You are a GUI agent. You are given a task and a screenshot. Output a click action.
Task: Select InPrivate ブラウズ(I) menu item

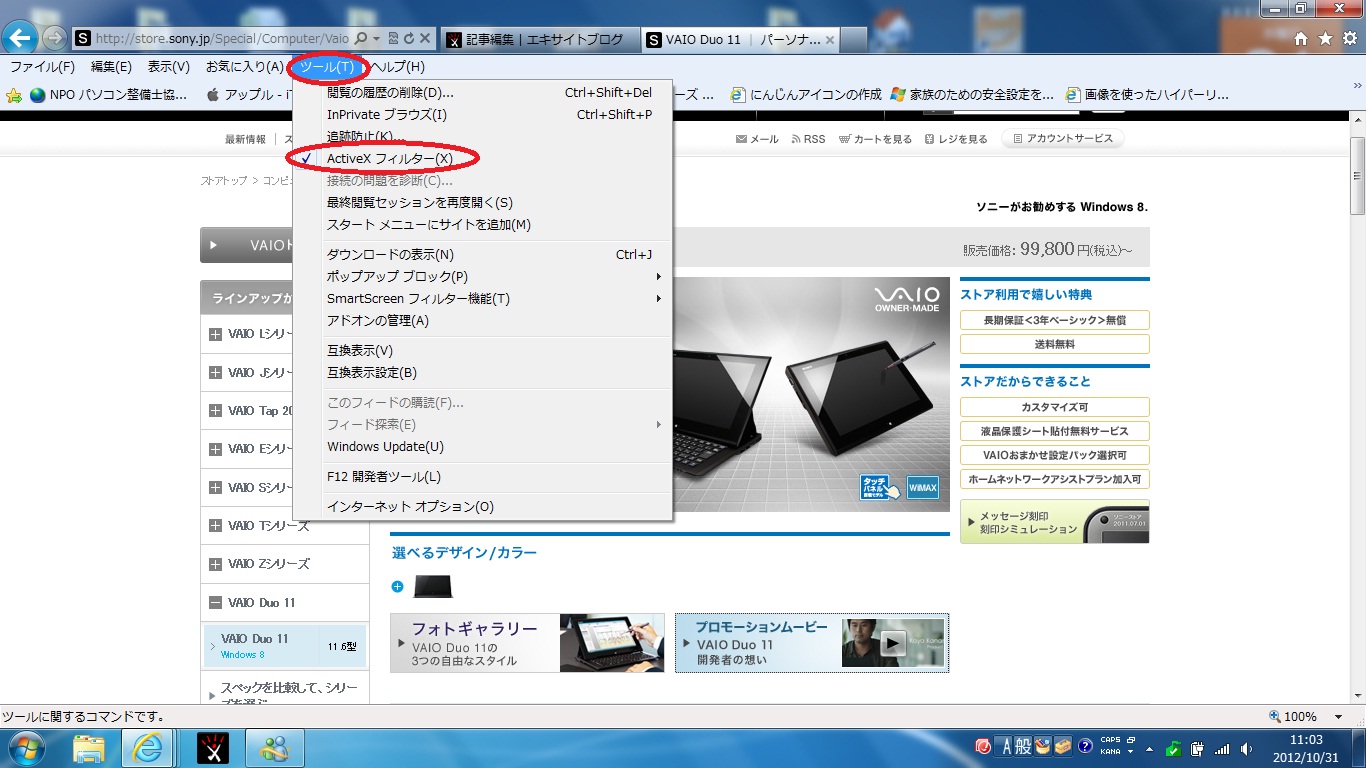[x=483, y=114]
